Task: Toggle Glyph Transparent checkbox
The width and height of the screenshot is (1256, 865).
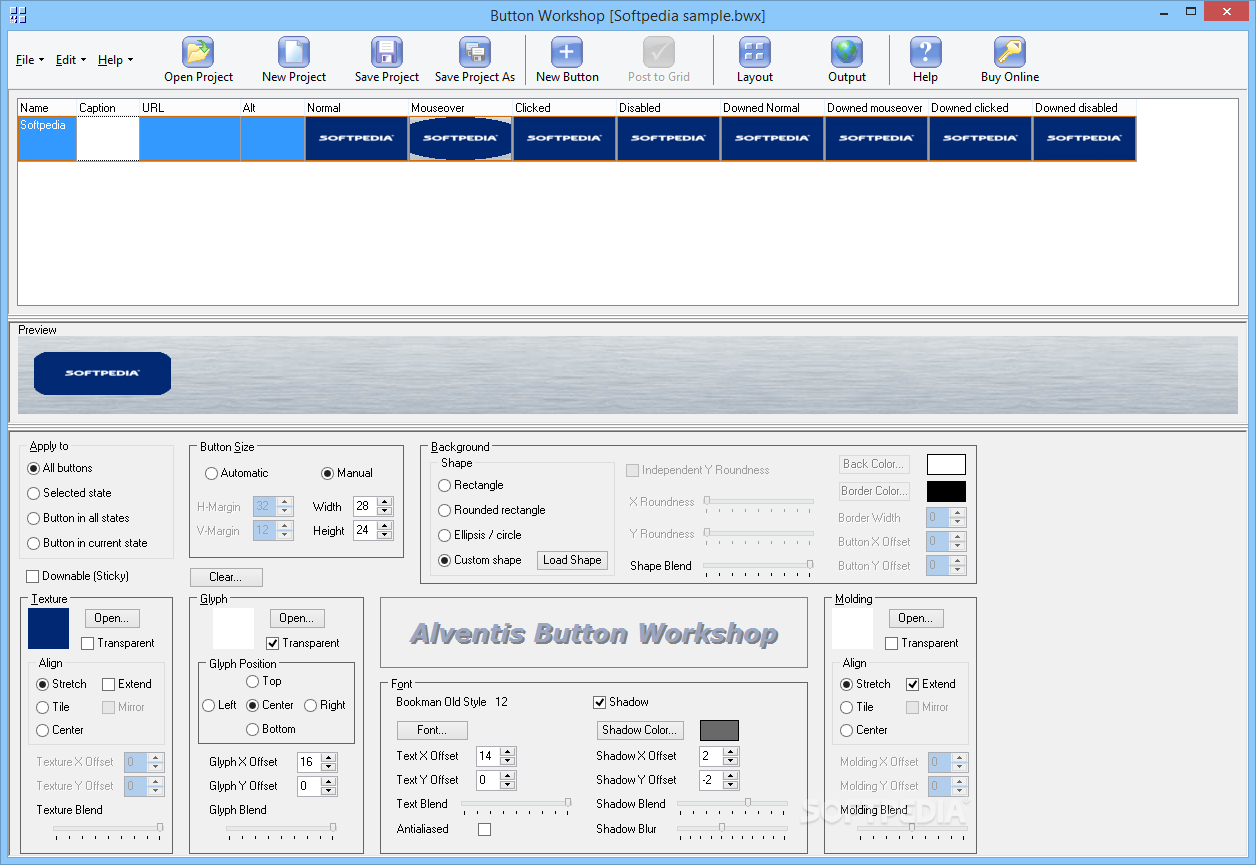Action: (x=273, y=643)
